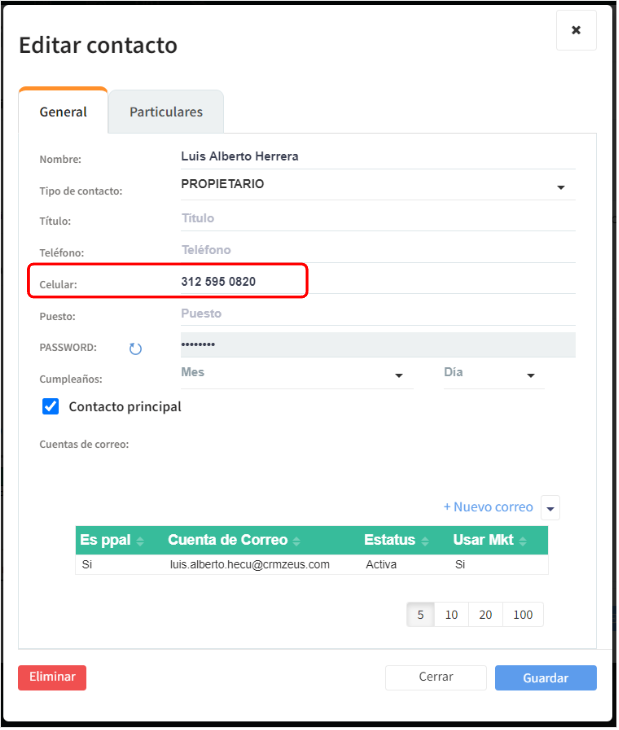Open the Tipo de contacto dropdown

560,187
